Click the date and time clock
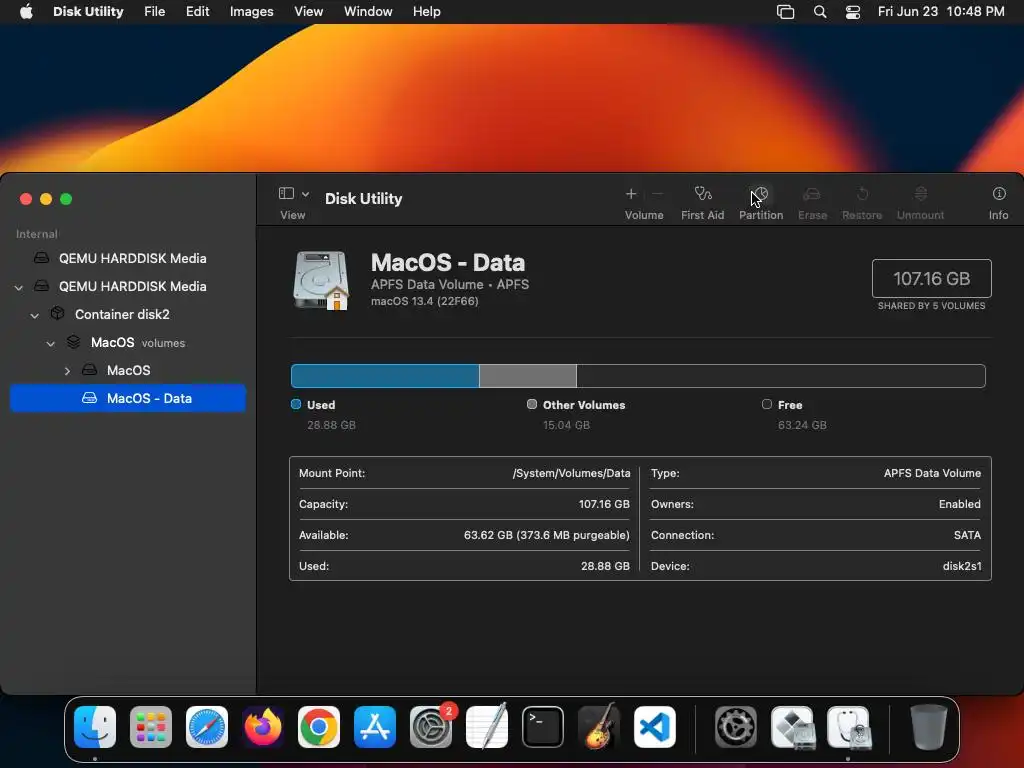This screenshot has height=768, width=1024. point(940,12)
